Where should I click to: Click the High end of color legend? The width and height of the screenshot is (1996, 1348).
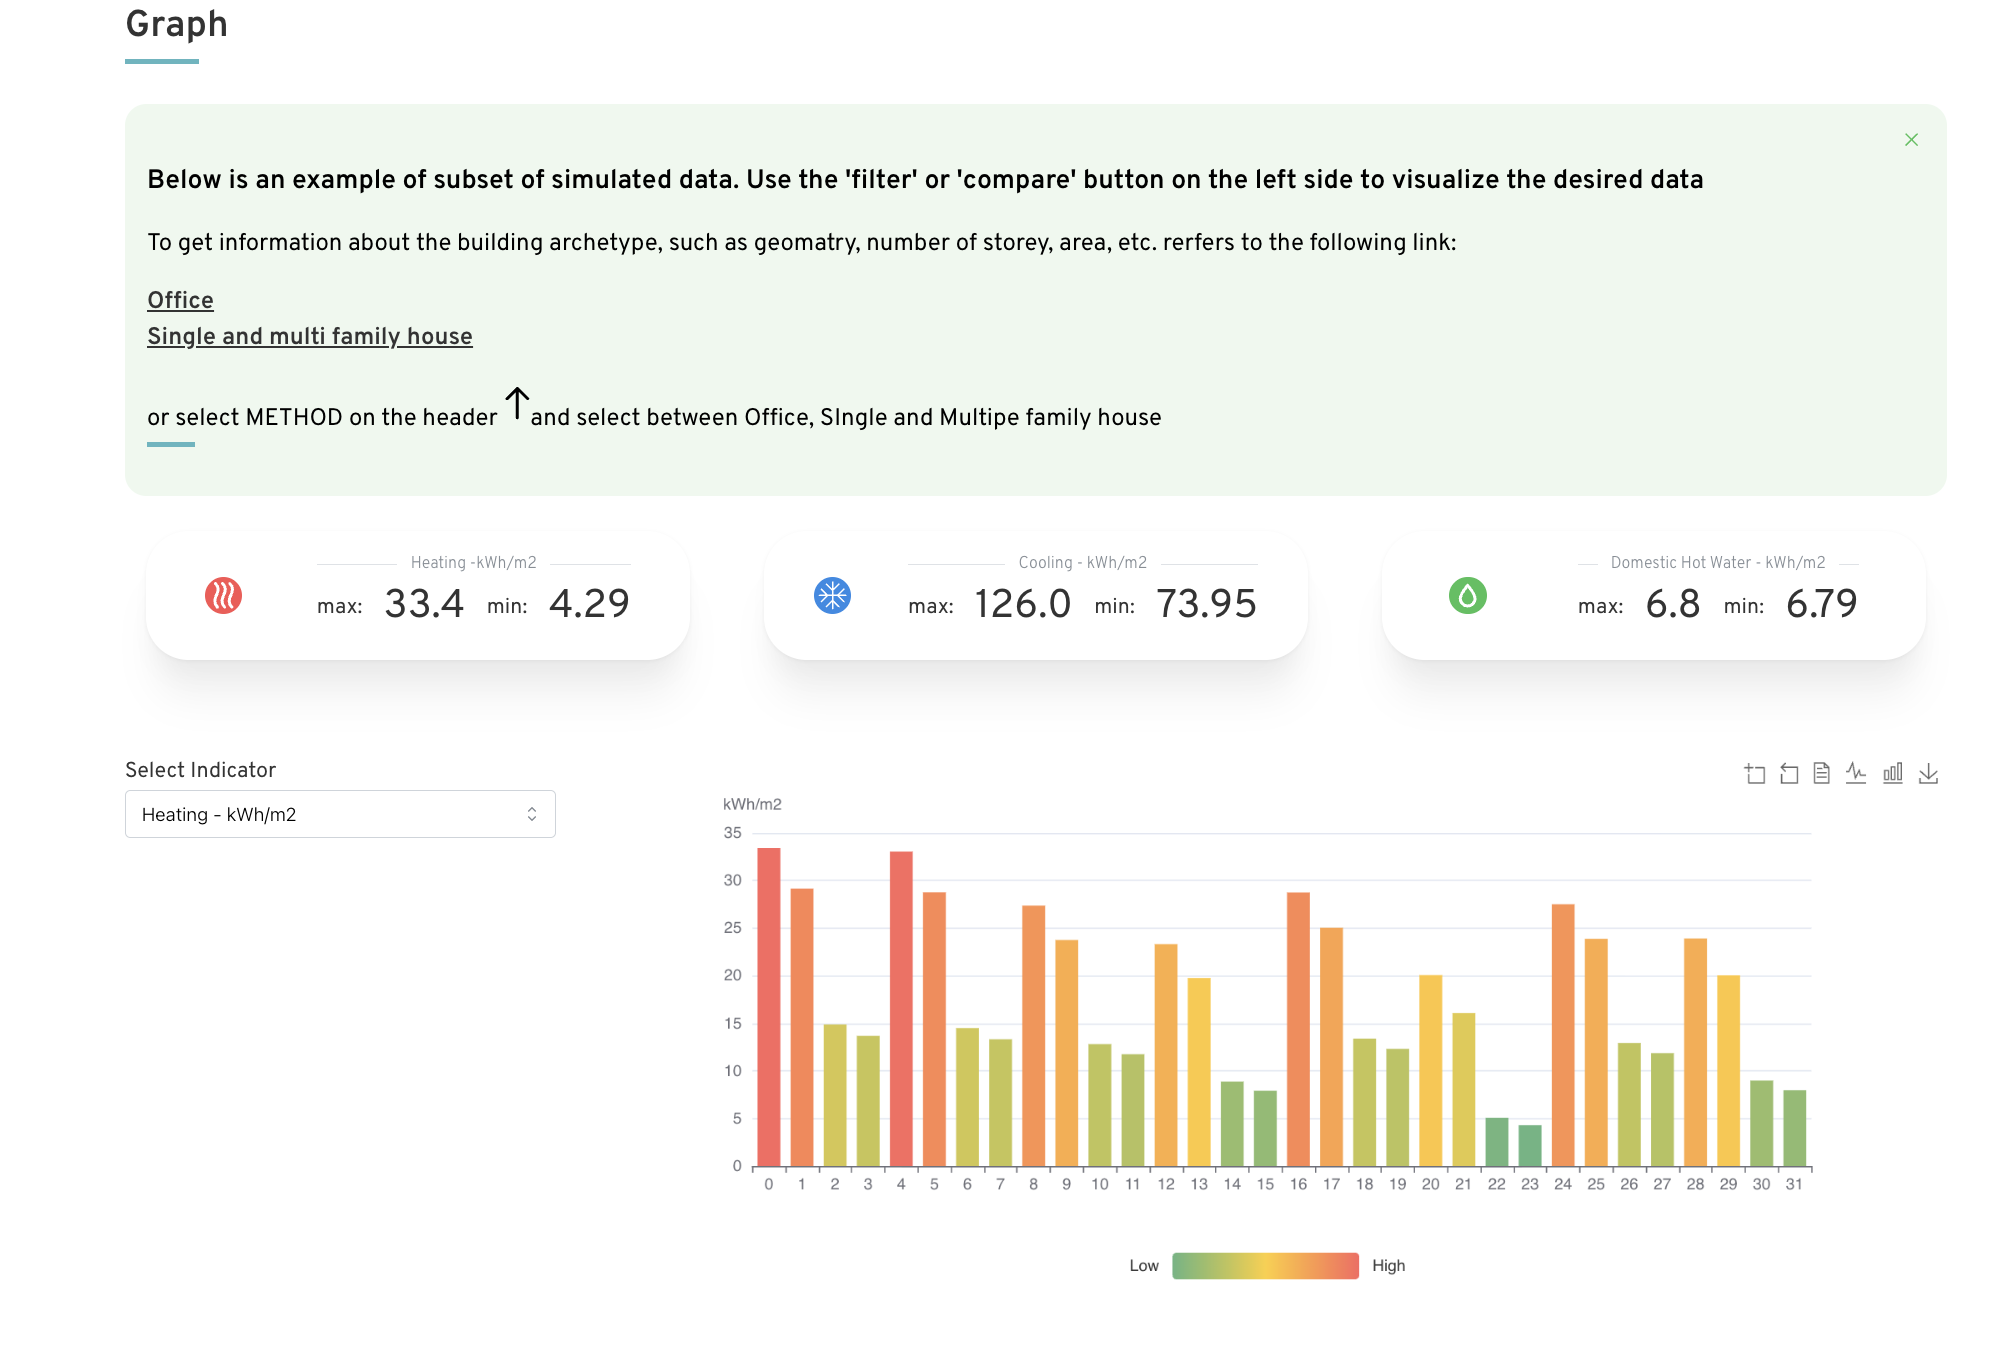(x=1388, y=1266)
